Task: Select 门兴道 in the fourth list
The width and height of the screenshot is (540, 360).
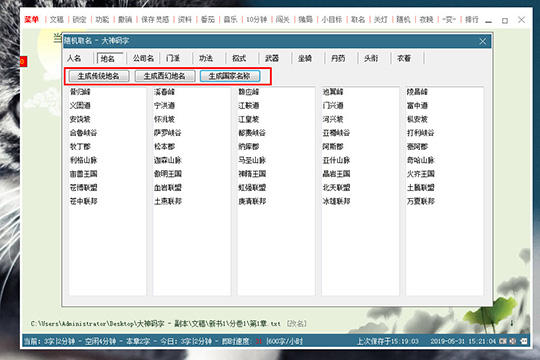Action: tap(333, 105)
